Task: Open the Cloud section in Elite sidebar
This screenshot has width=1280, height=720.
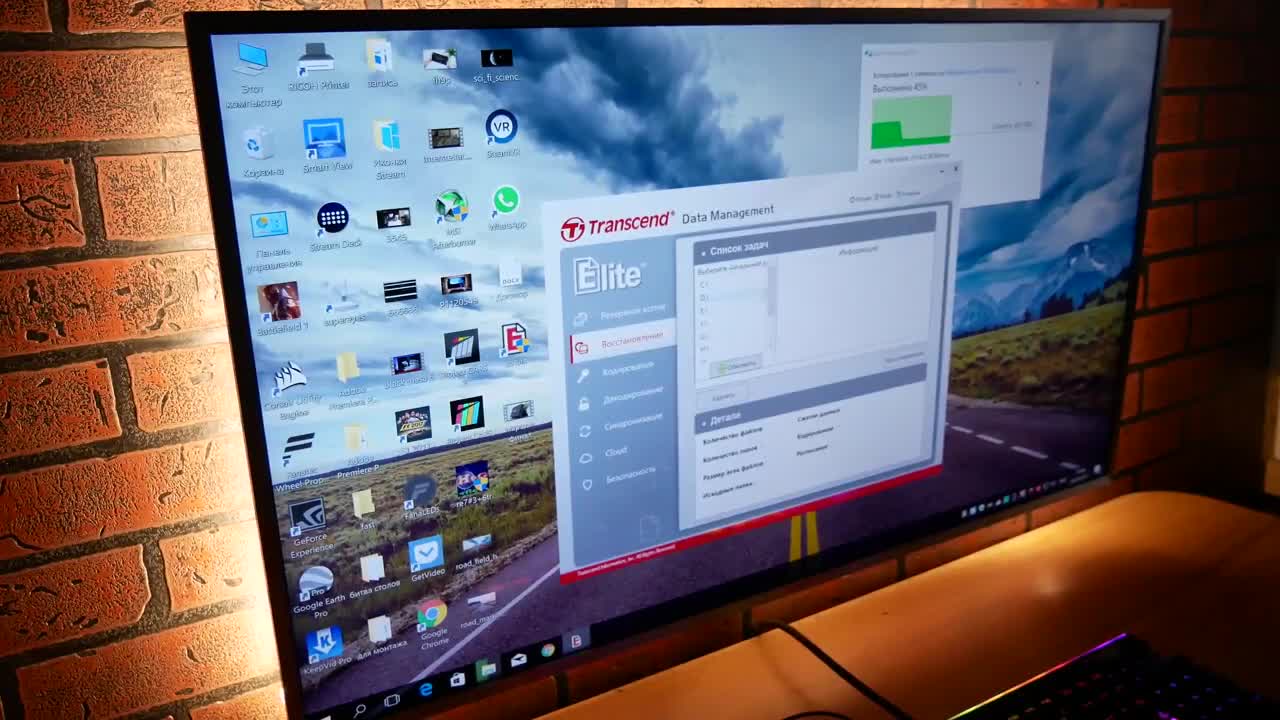Action: coord(605,453)
